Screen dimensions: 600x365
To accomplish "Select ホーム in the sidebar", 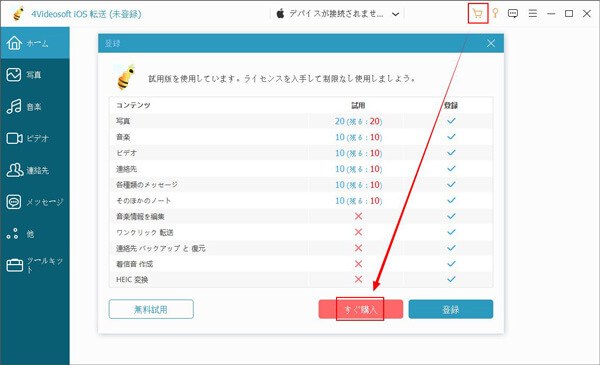I will tap(35, 43).
